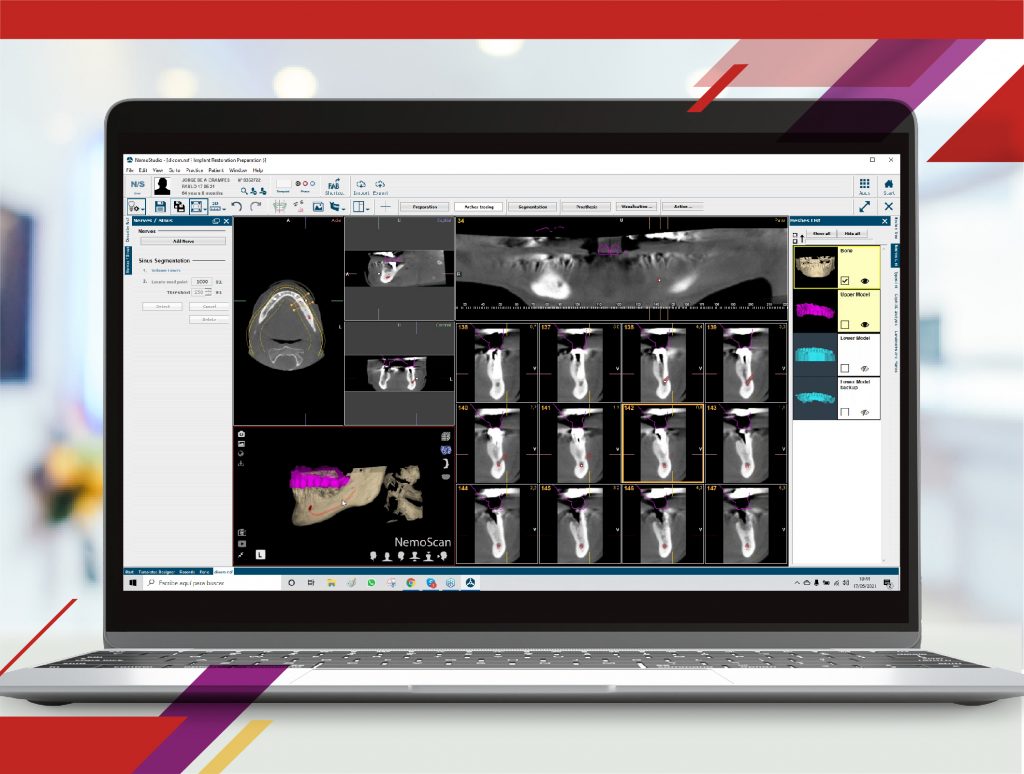Click the patient search magnifier icon
Viewport: 1024px width, 774px height.
pos(244,191)
